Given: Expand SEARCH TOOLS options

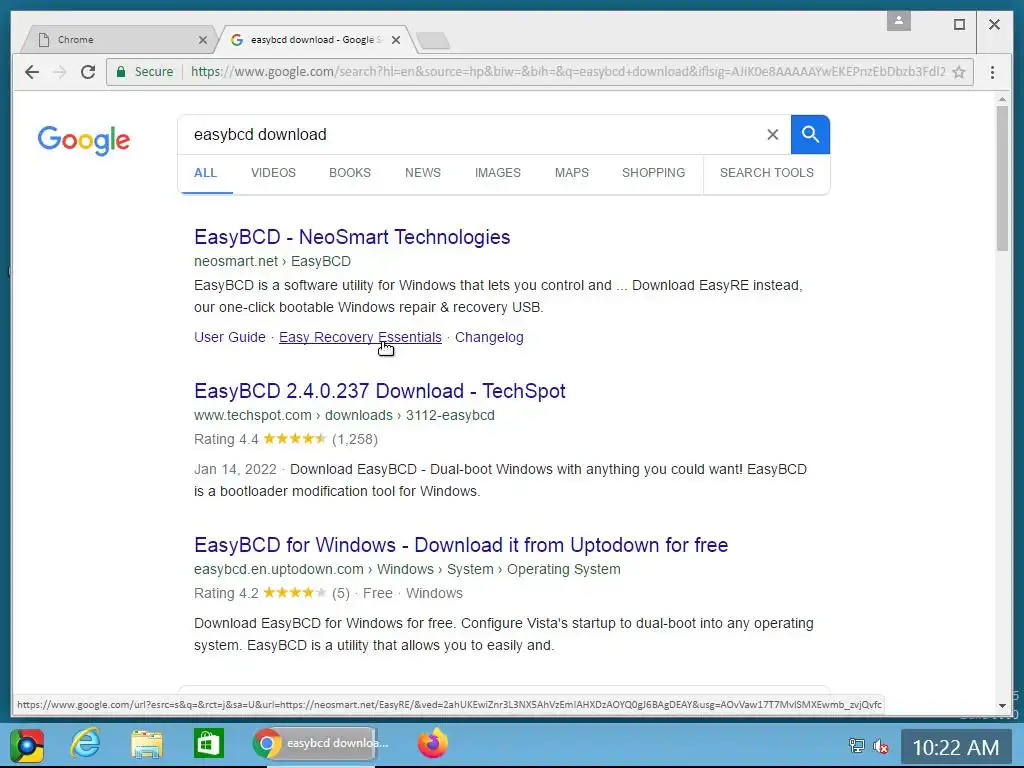Looking at the screenshot, I should tap(767, 173).
